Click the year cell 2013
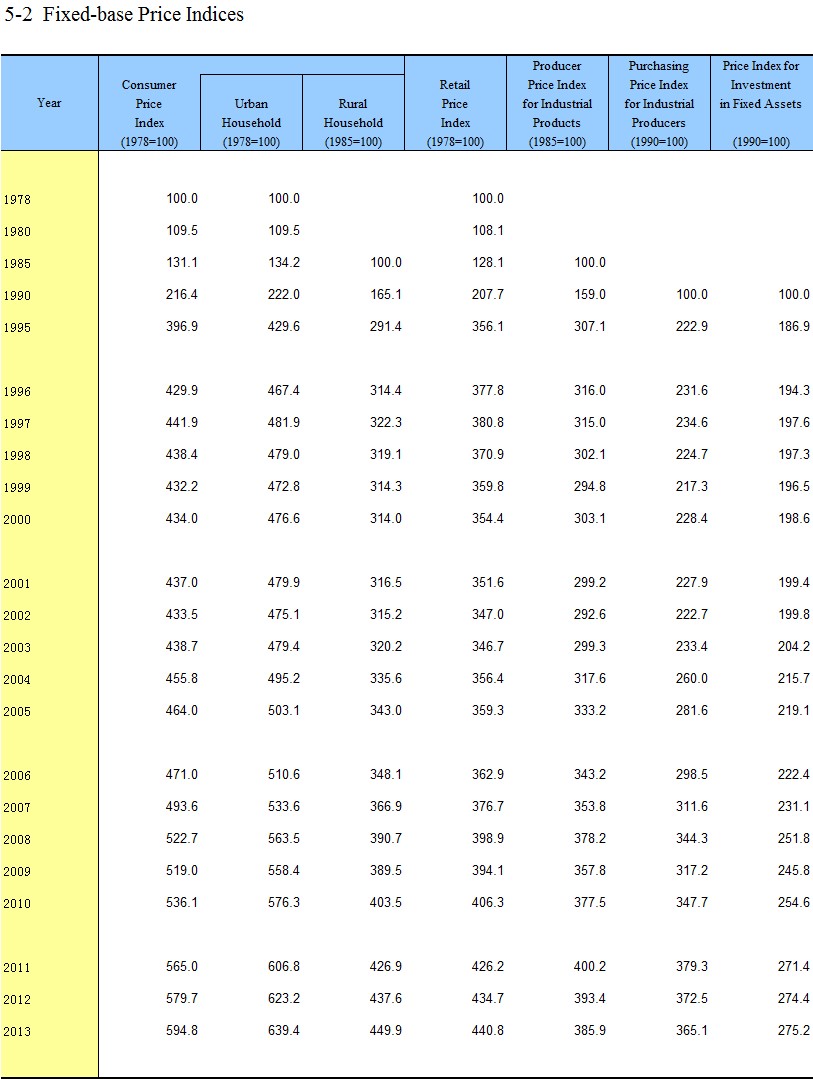This screenshot has width=813, height=1079. pyautogui.click(x=17, y=1032)
